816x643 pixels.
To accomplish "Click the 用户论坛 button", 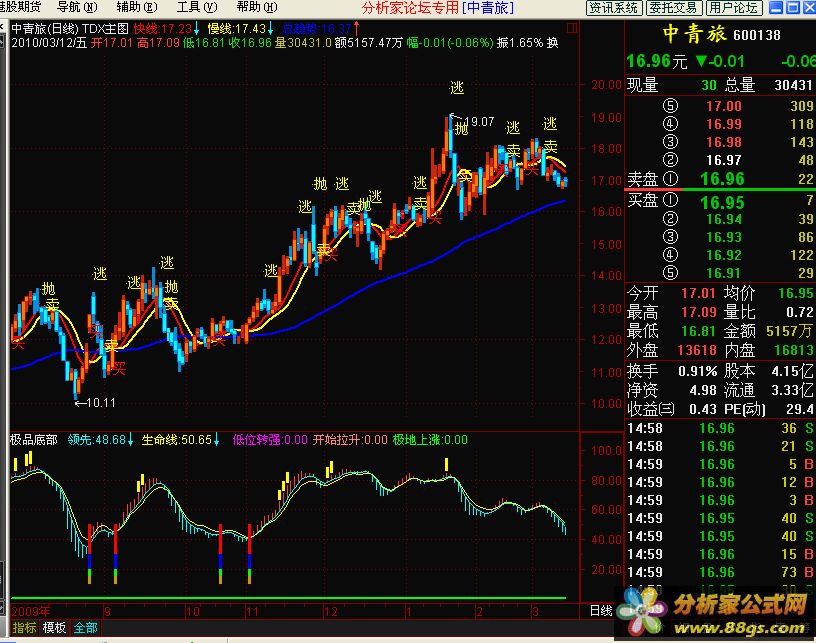I will 734,7.
